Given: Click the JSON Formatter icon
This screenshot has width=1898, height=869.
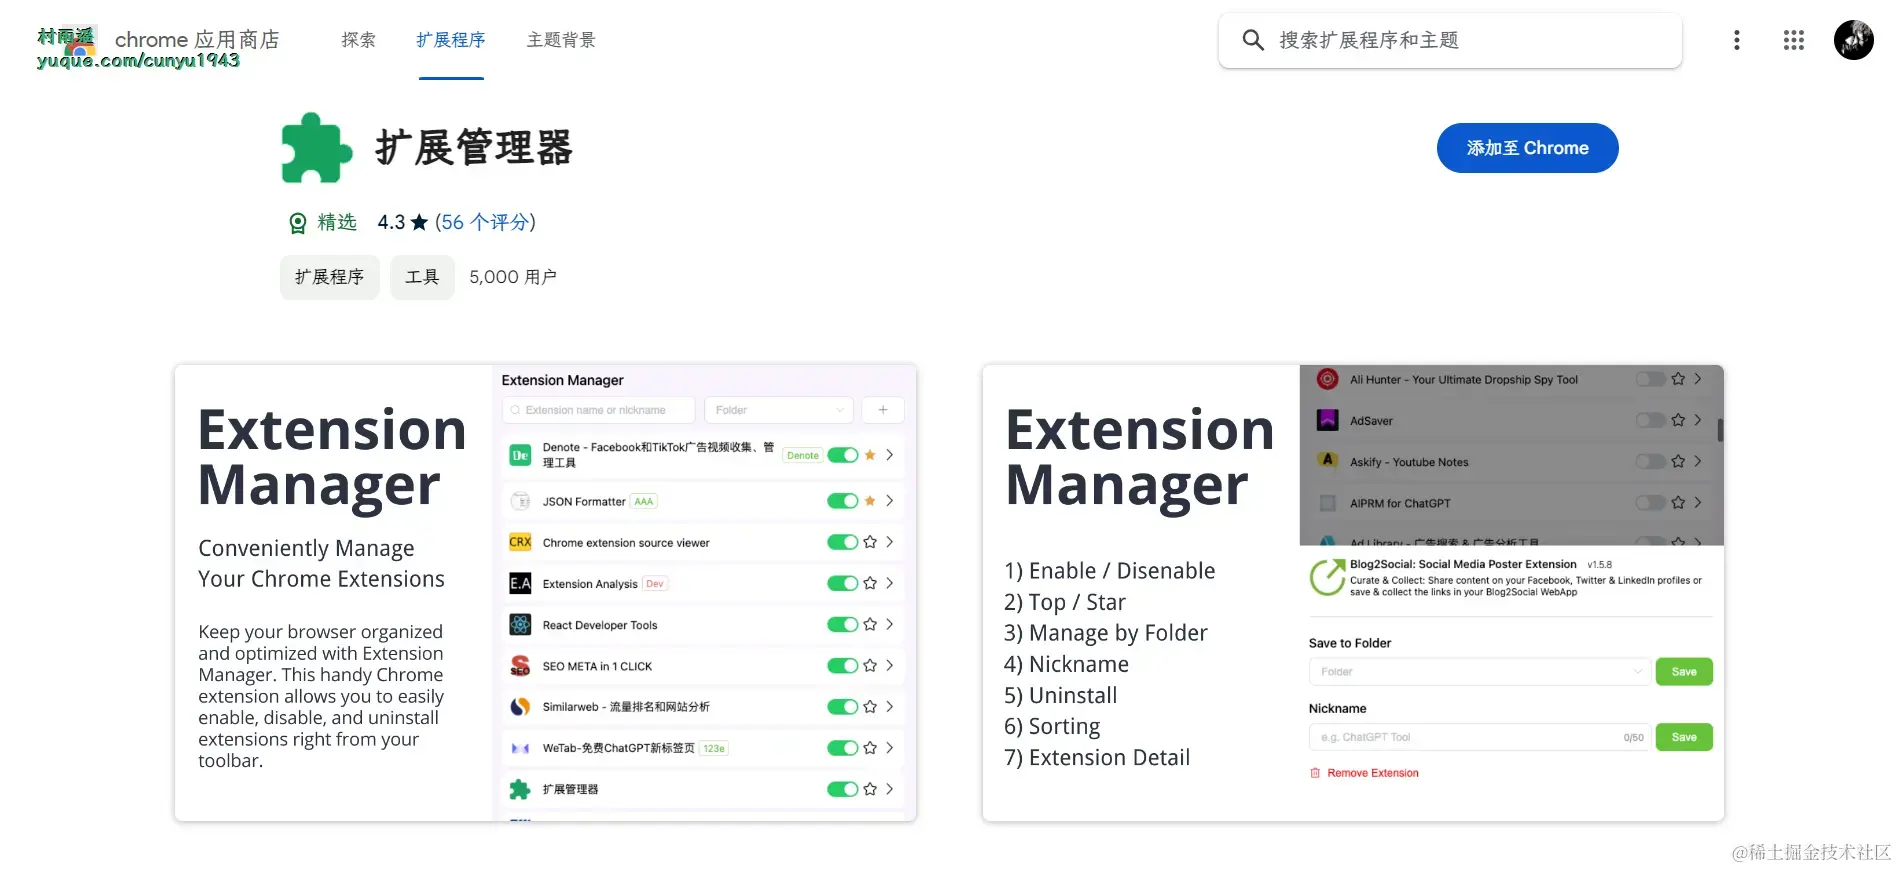Looking at the screenshot, I should click(520, 501).
